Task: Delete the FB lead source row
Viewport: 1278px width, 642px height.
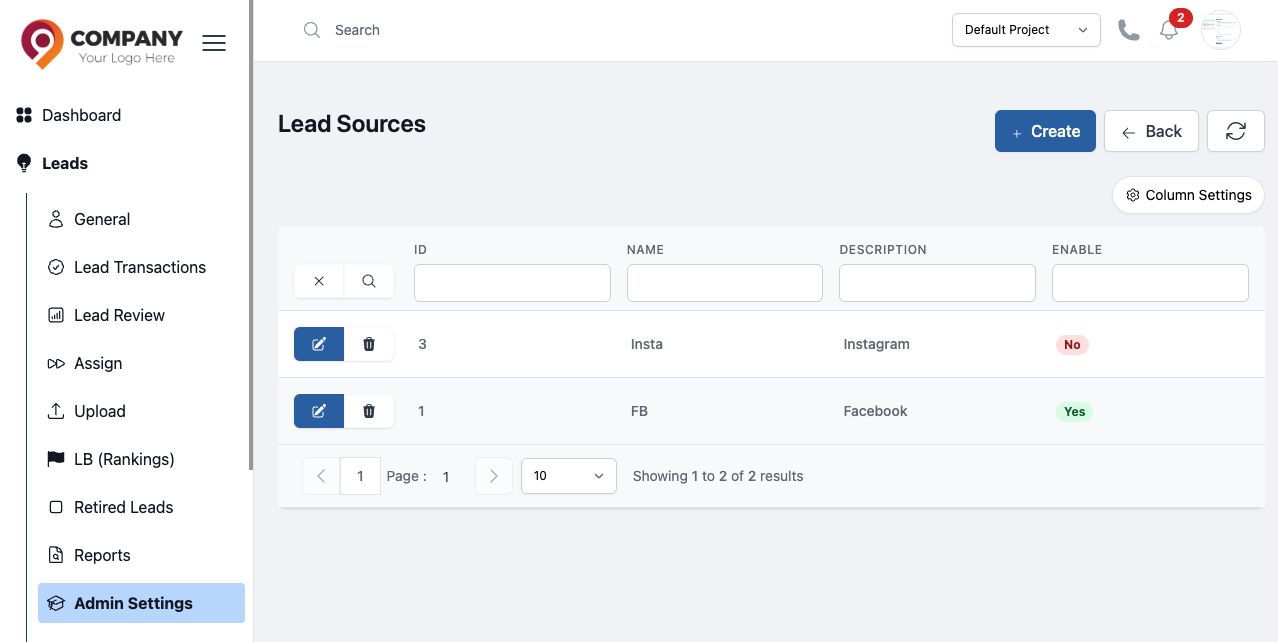Action: click(x=369, y=411)
